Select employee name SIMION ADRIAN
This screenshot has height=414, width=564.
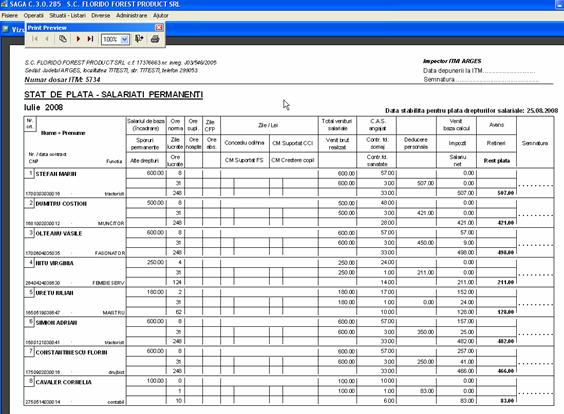(56, 323)
